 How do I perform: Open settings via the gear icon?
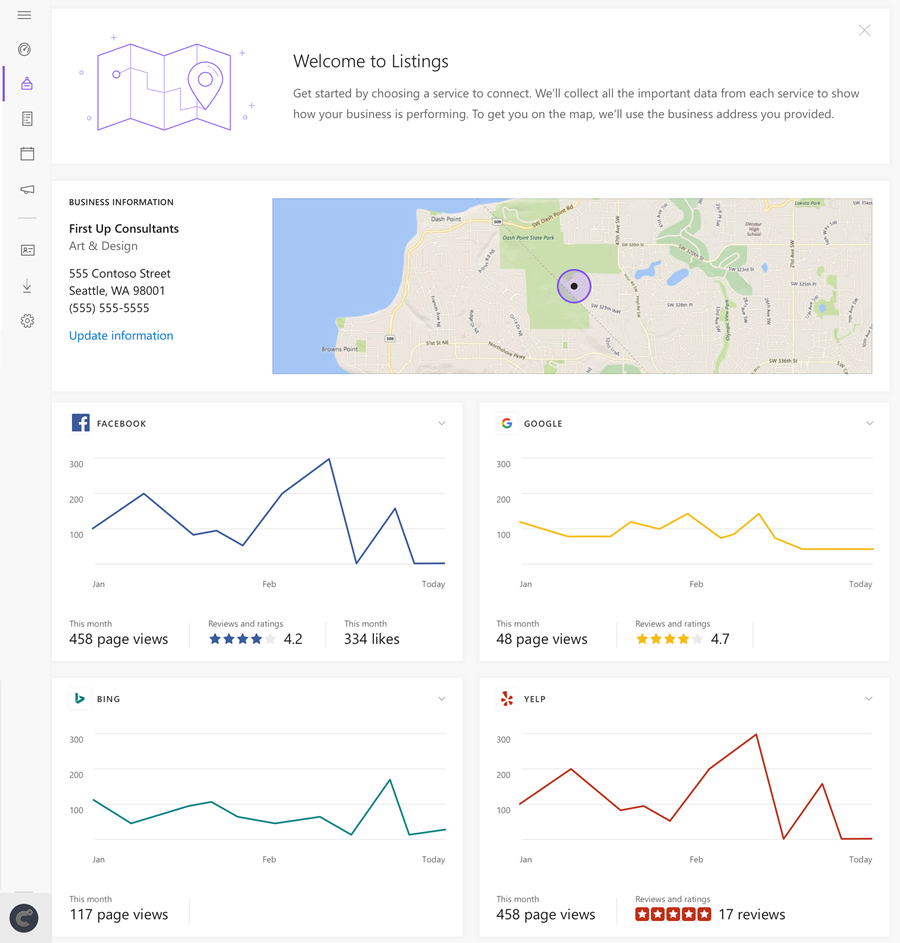point(26,320)
